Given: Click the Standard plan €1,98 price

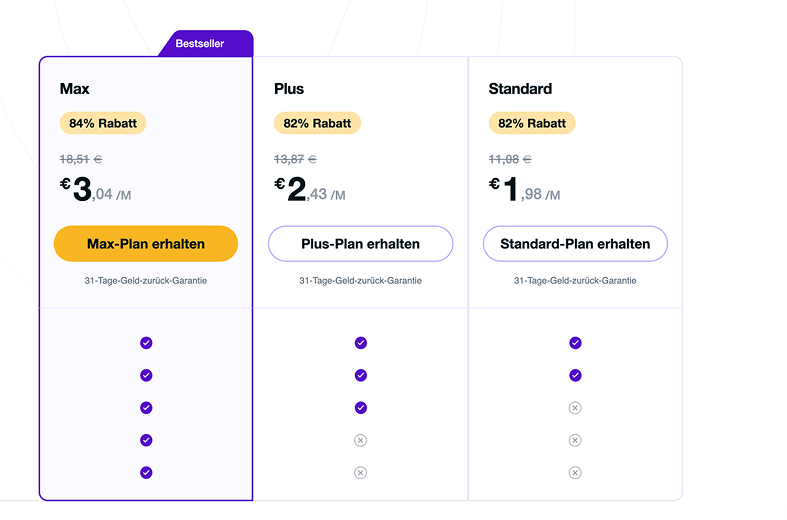Looking at the screenshot, I should [x=524, y=190].
